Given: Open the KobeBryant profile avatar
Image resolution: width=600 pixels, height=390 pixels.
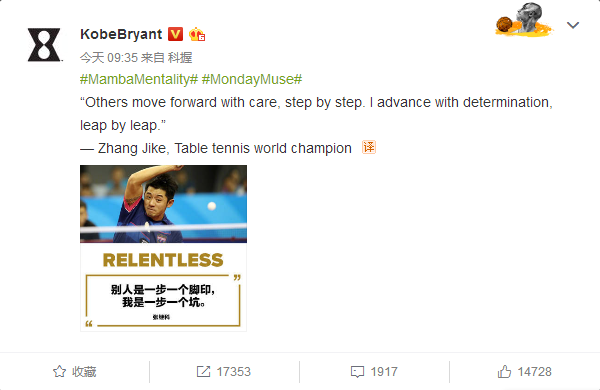Looking at the screenshot, I should pyautogui.click(x=44, y=45).
